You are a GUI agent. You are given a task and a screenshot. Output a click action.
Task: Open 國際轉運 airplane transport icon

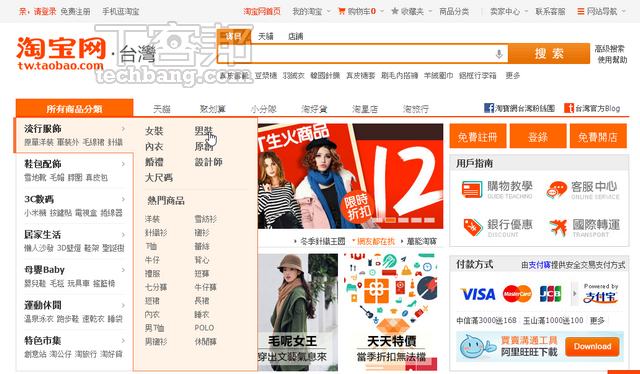tap(558, 227)
